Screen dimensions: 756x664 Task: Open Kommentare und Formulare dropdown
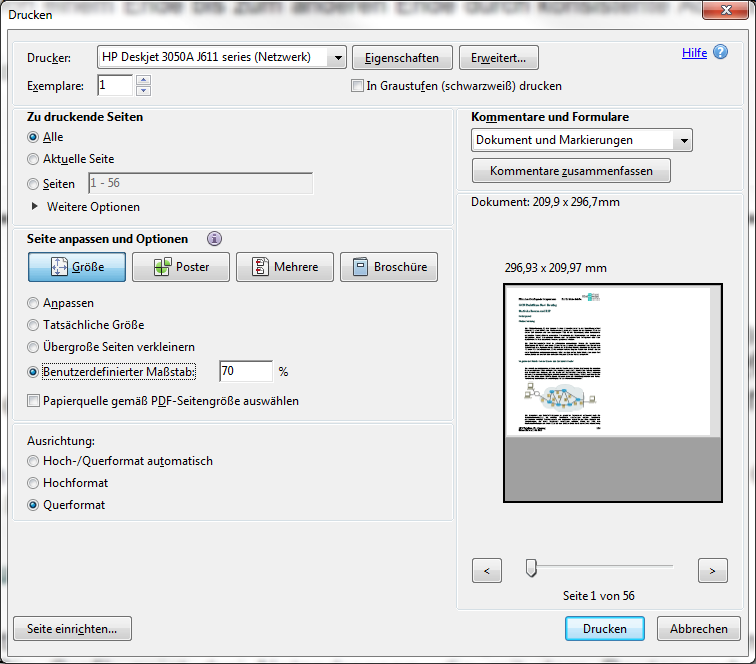point(582,141)
